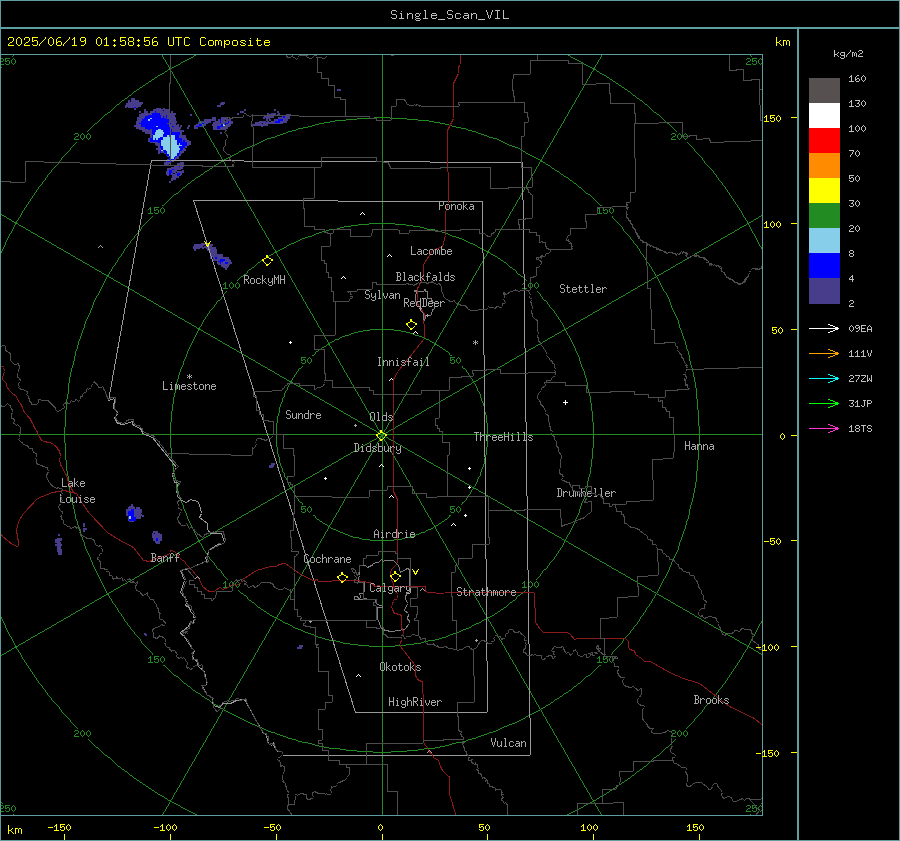The height and width of the screenshot is (841, 900).
Task: Click the asterisk marker east of Innisfail
Action: [x=475, y=343]
